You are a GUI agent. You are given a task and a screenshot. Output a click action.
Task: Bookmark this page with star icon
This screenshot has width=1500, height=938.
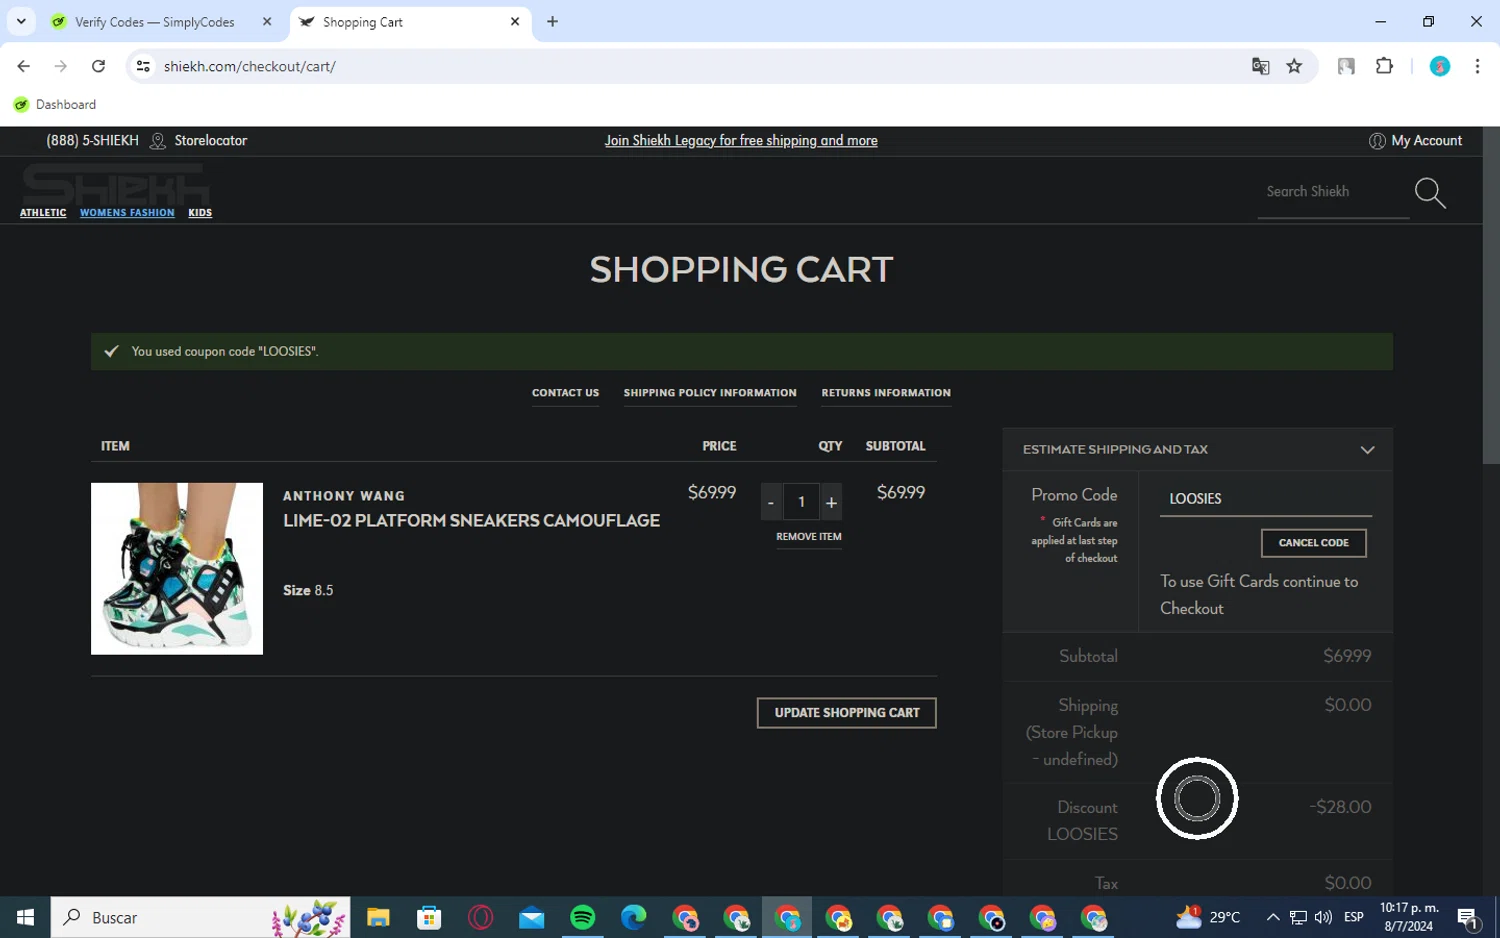(x=1294, y=66)
